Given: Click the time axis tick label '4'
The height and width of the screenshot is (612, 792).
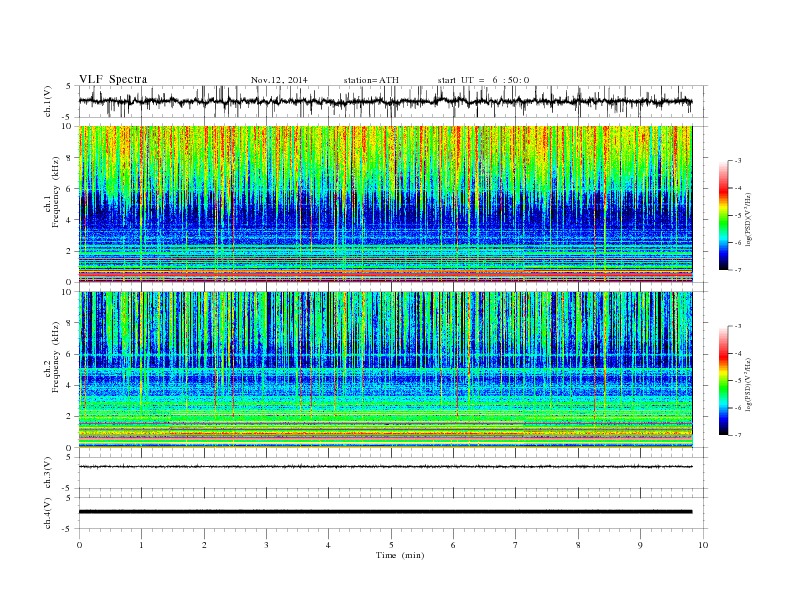Looking at the screenshot, I should 328,545.
